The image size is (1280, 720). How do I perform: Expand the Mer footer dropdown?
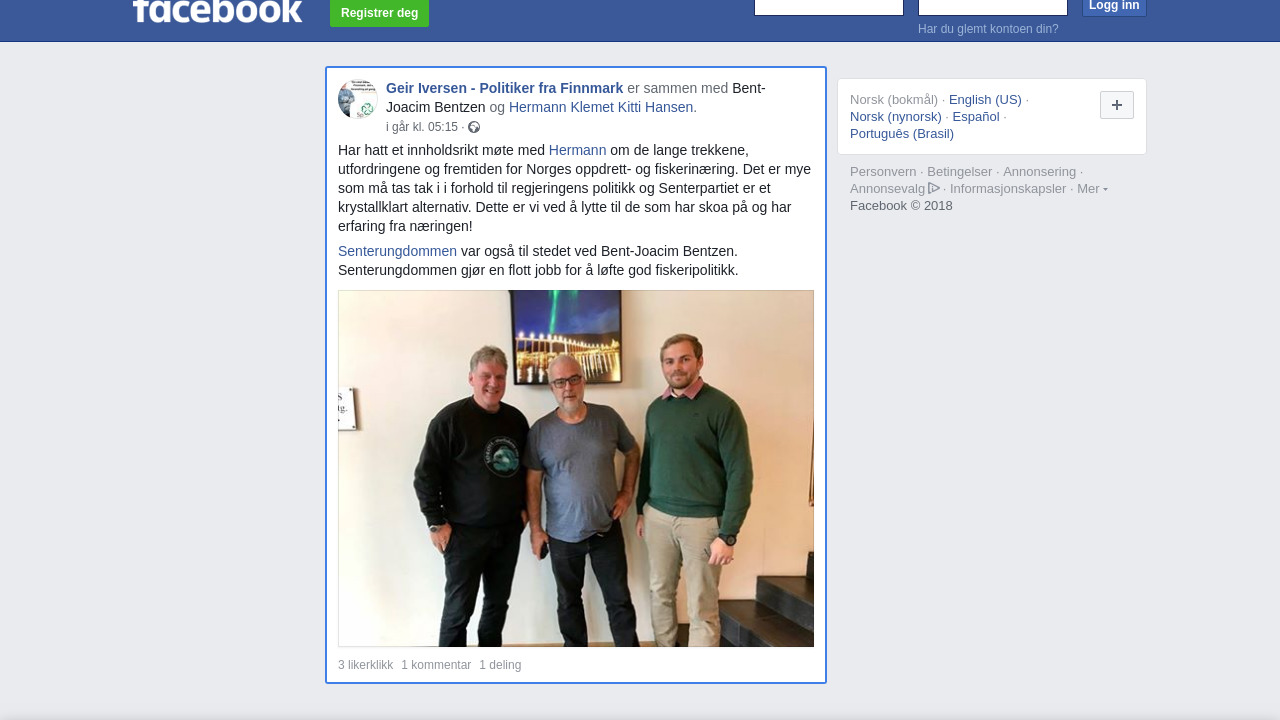pyautogui.click(x=1092, y=189)
